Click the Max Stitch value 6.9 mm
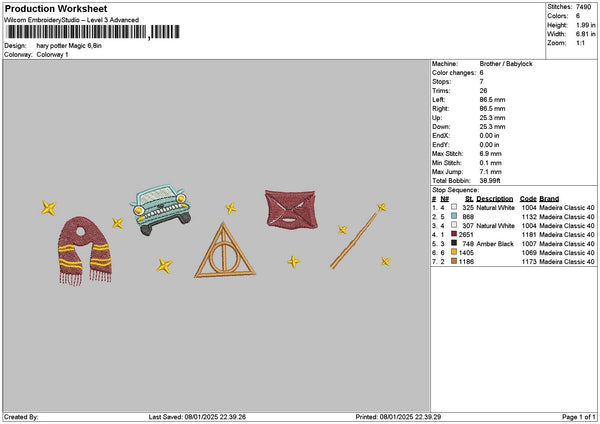 491,154
